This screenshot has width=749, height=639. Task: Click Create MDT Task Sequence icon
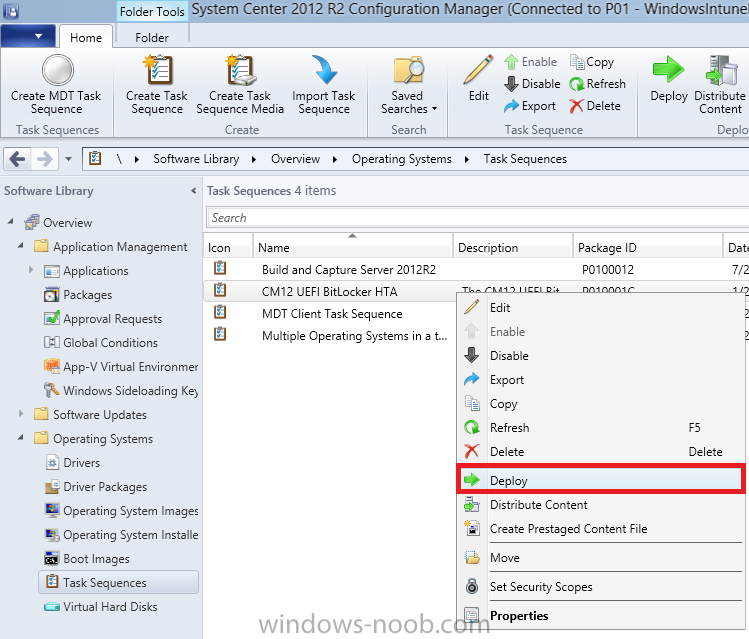(x=57, y=70)
